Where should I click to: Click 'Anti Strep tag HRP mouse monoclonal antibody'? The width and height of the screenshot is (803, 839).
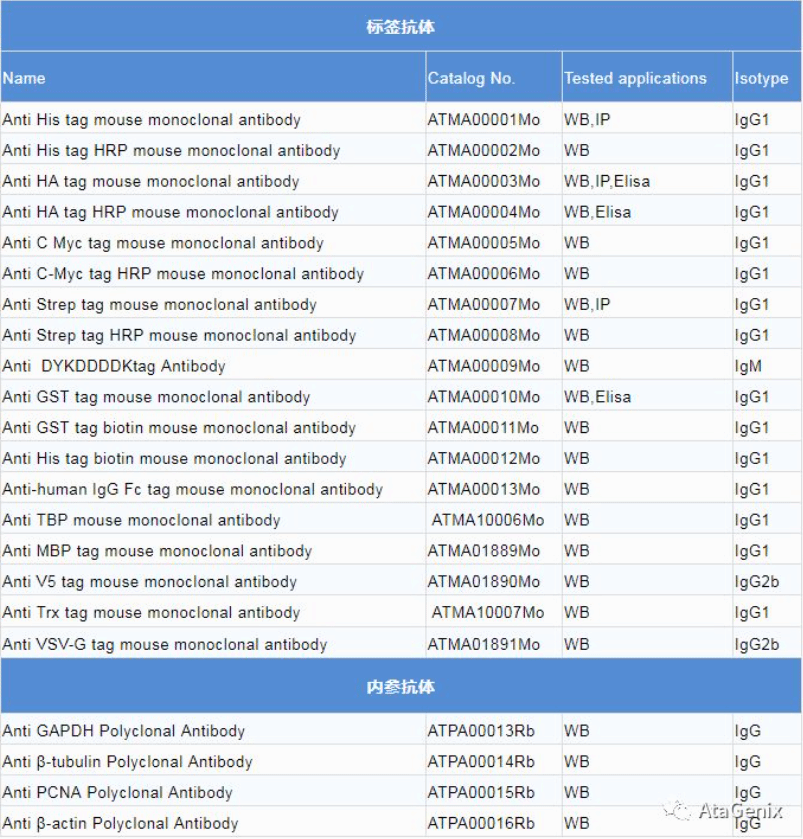pos(179,335)
